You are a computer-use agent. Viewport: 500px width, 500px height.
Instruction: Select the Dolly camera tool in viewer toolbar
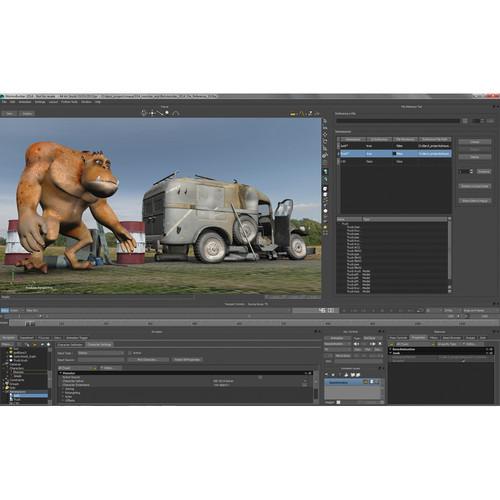pos(163,113)
